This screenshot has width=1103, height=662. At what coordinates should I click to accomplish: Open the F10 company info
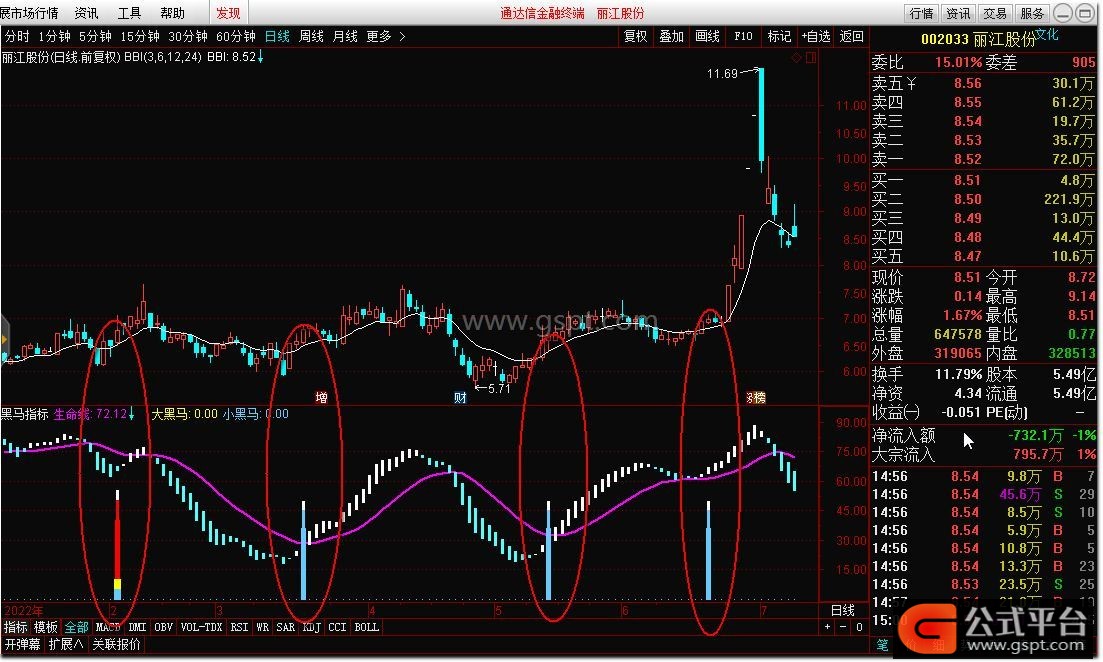(x=744, y=36)
